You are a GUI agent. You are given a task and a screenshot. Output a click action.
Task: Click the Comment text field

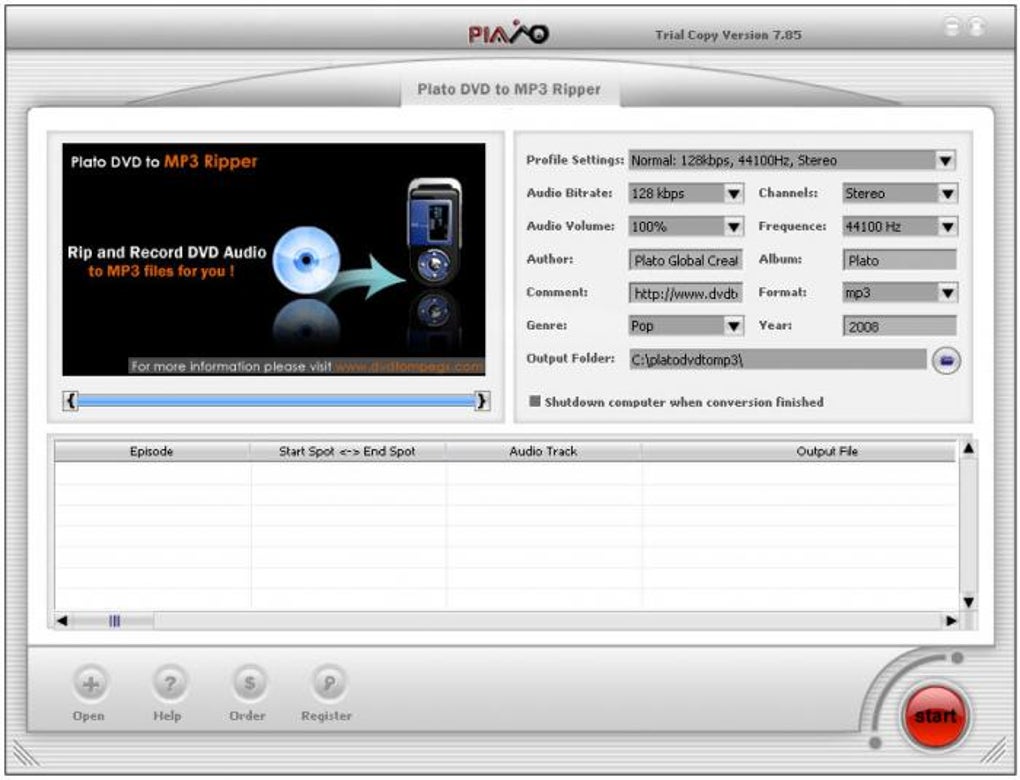(686, 293)
